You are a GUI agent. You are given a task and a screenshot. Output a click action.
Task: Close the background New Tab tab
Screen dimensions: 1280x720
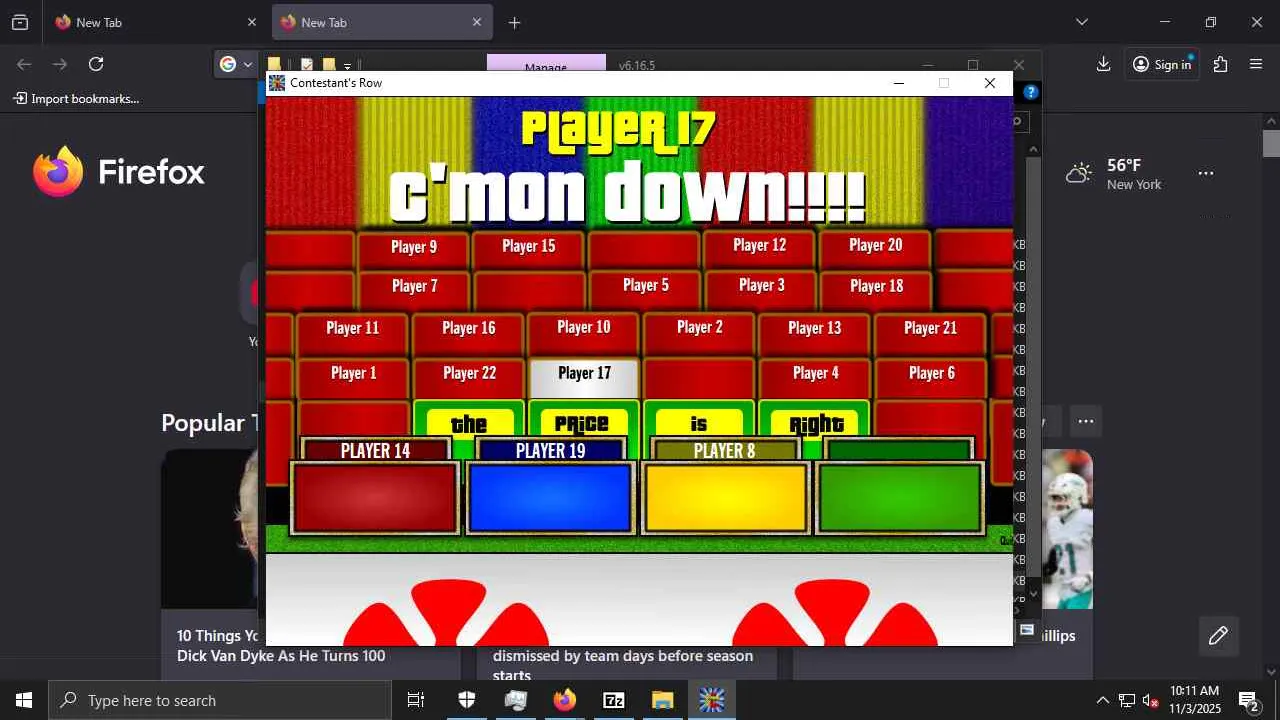(251, 22)
